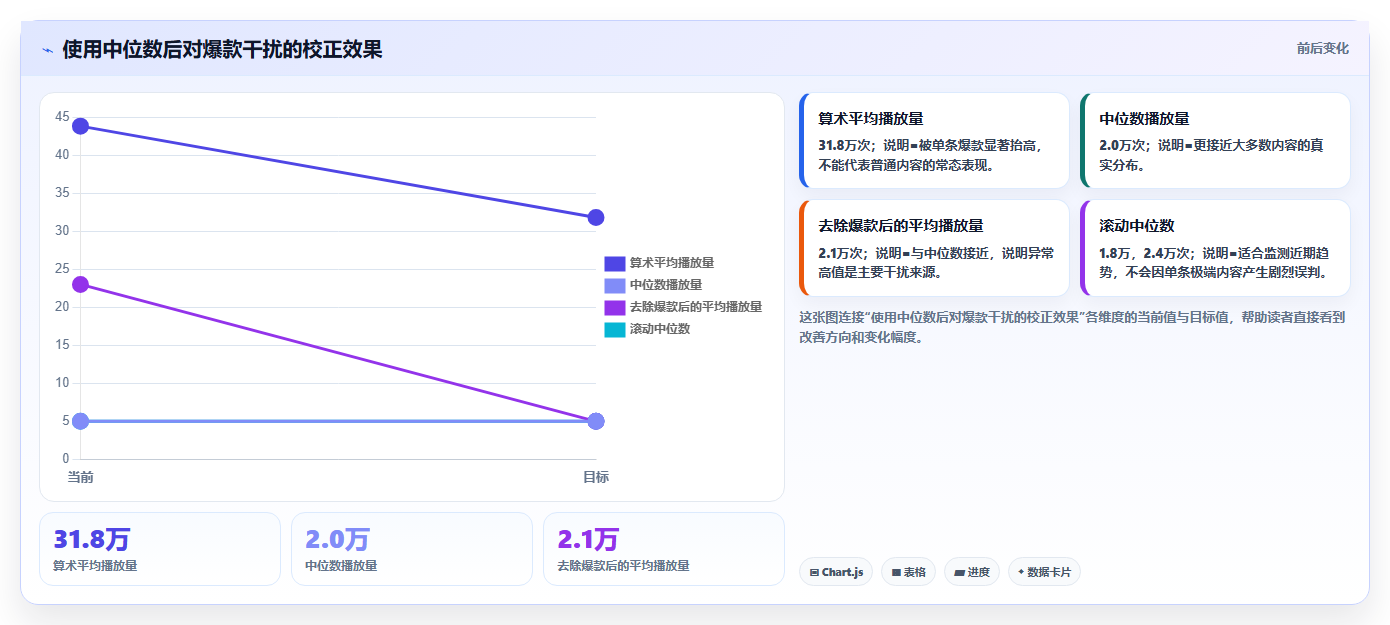1390x625 pixels.
Task: Click the 目标 x-axis label
Action: tap(596, 477)
